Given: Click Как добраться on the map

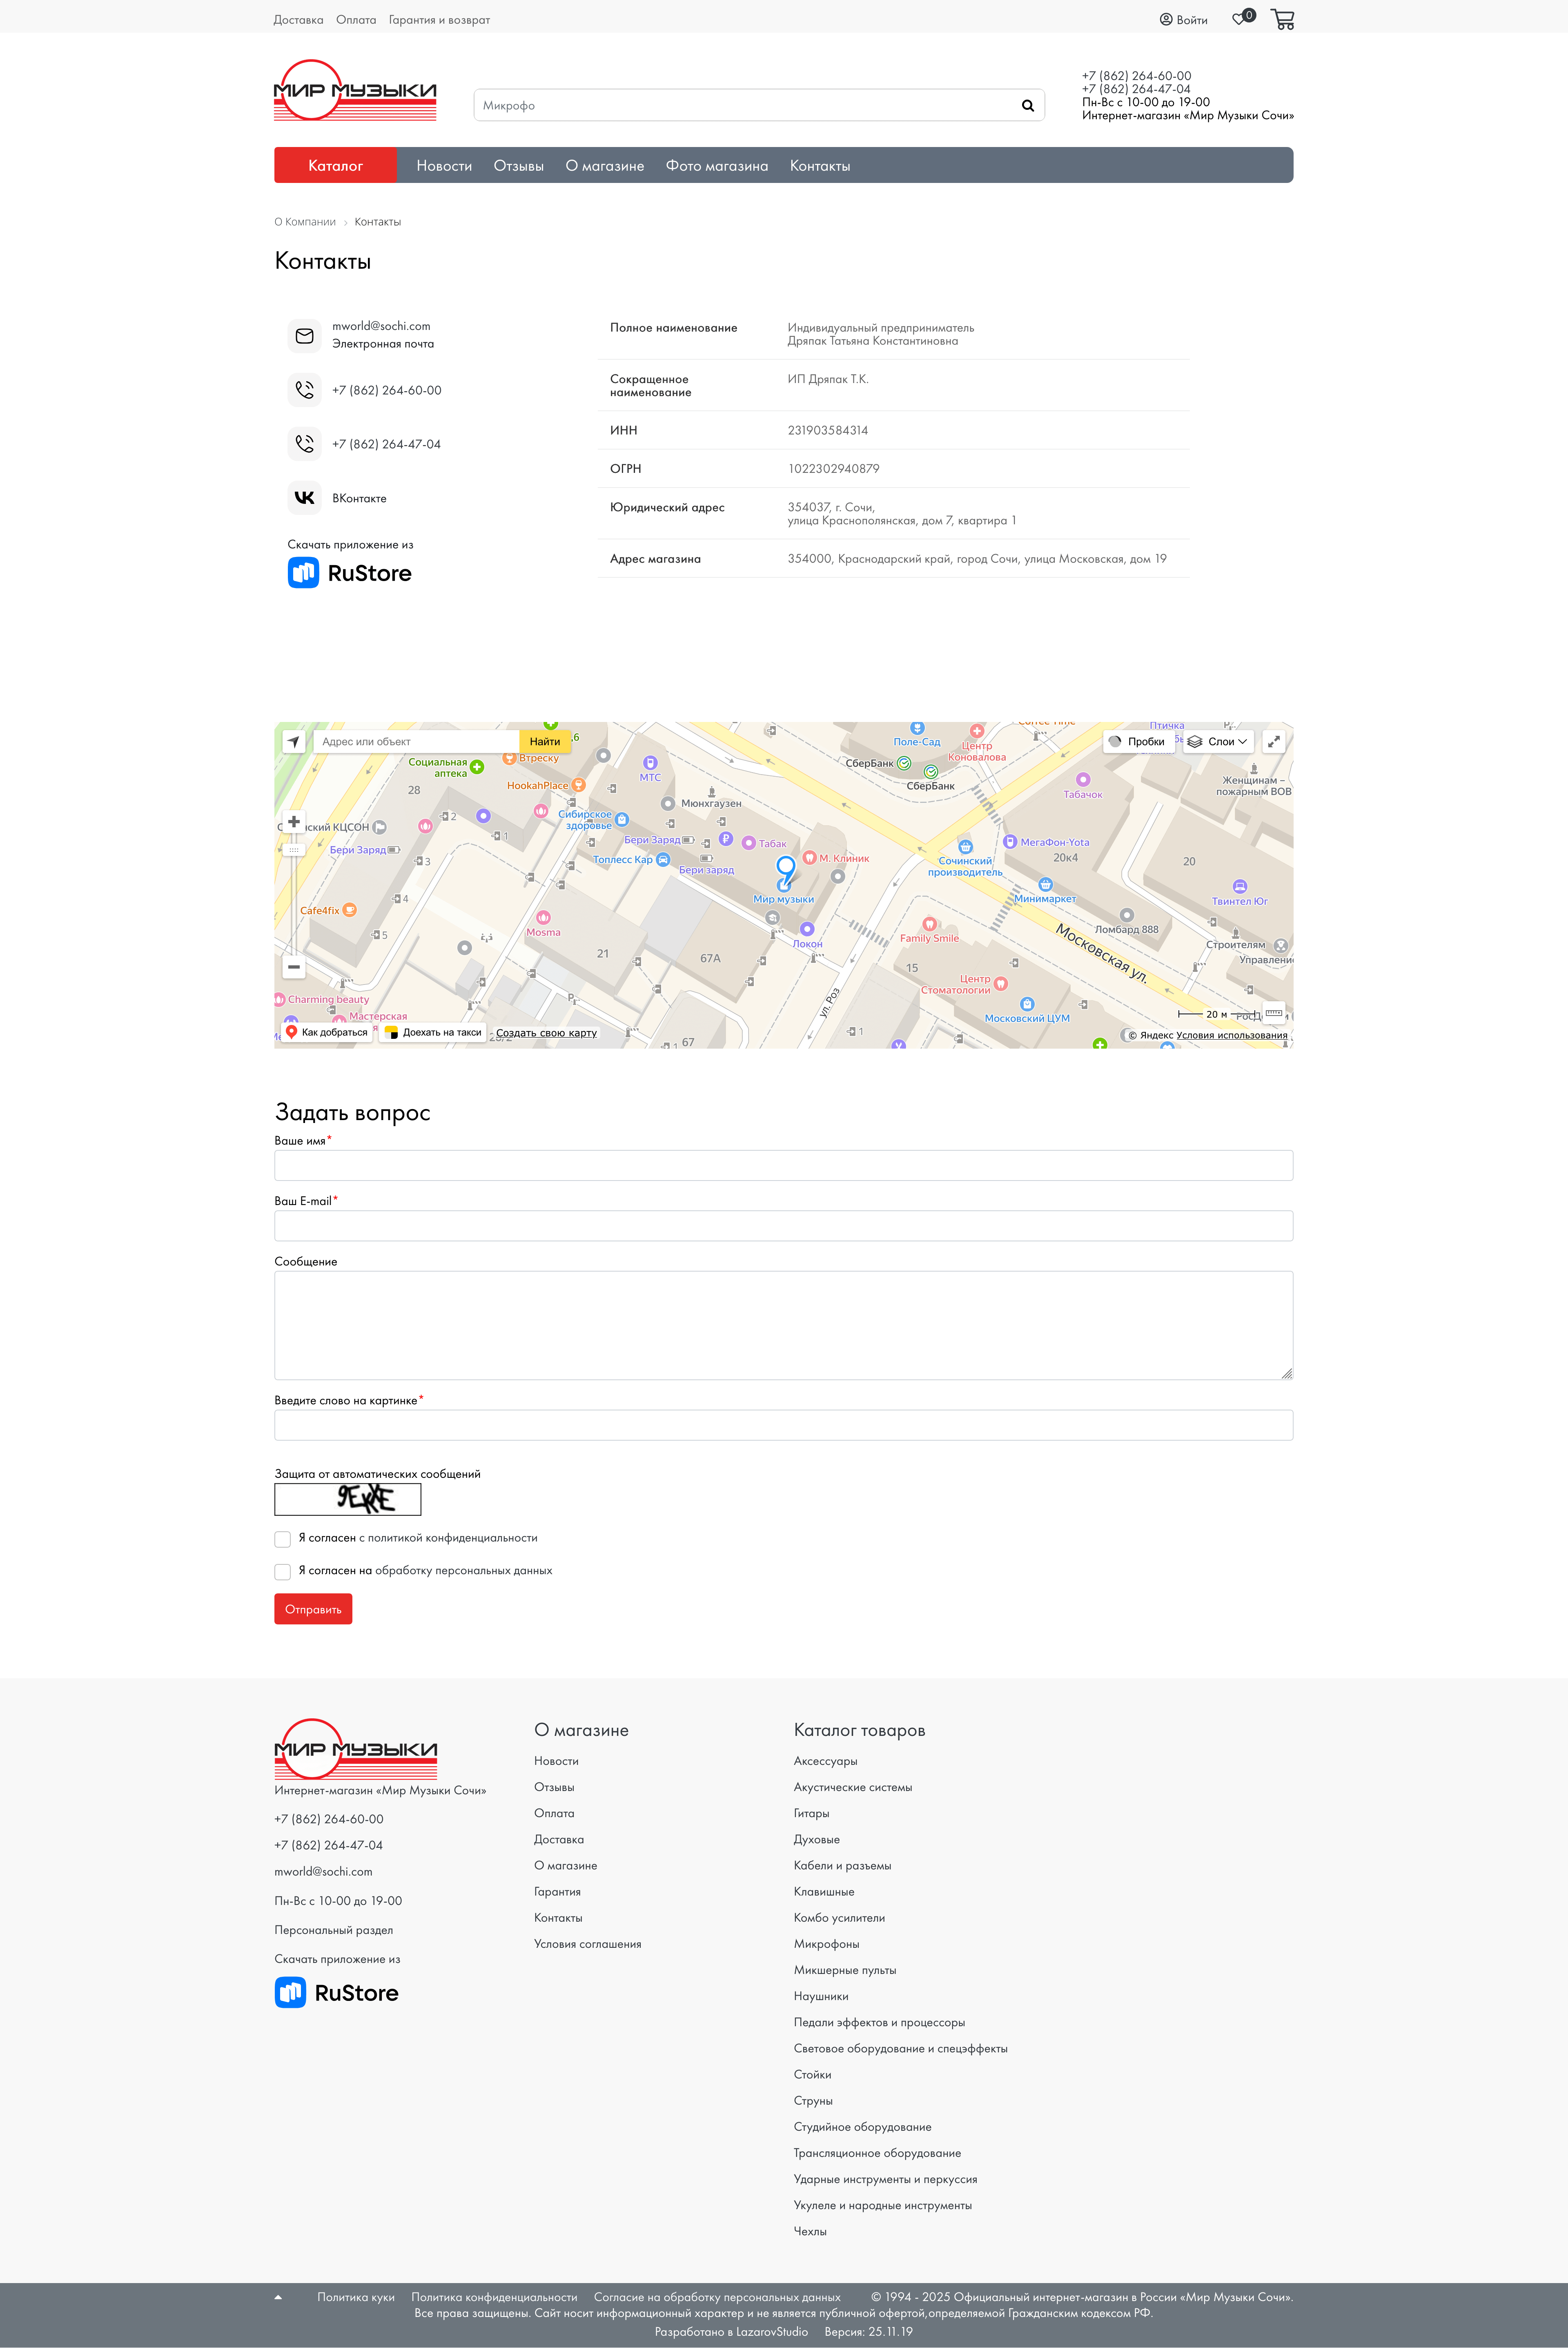Looking at the screenshot, I should click(x=327, y=1032).
